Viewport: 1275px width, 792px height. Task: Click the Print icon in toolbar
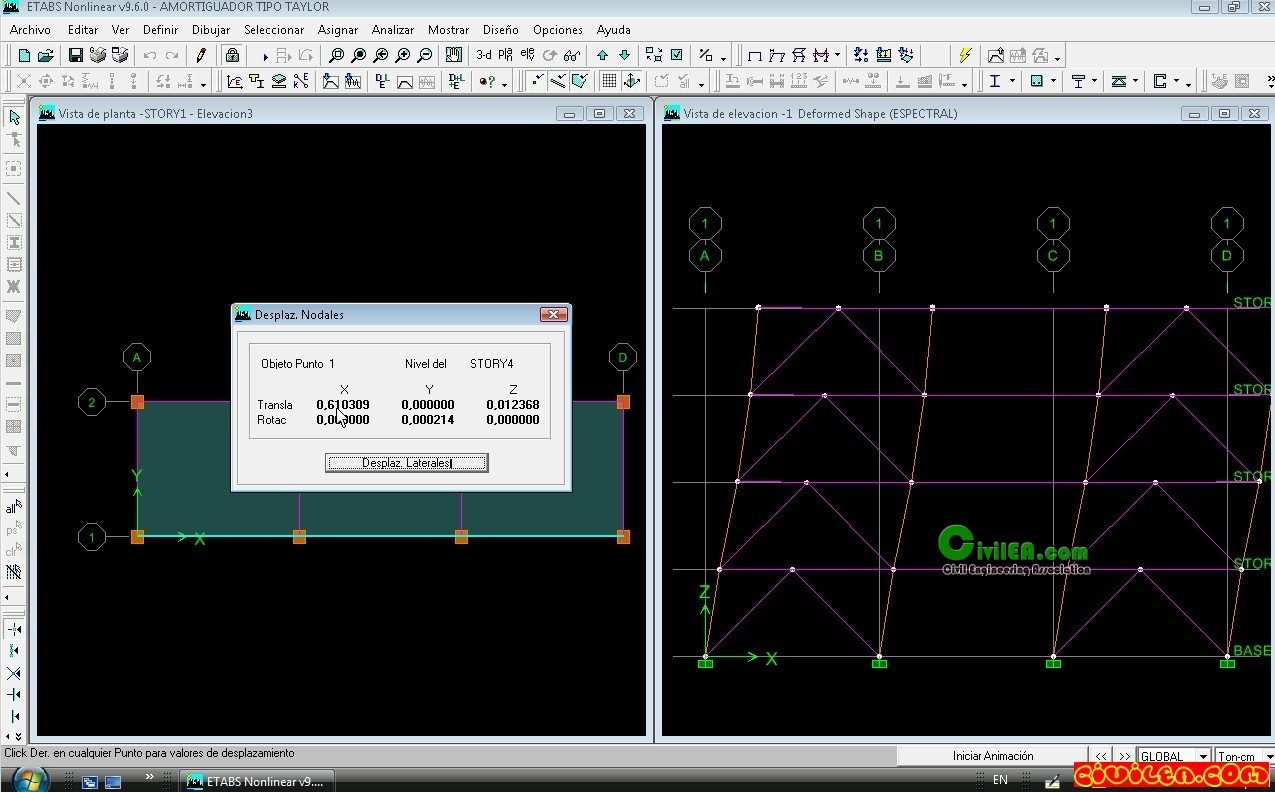98,56
